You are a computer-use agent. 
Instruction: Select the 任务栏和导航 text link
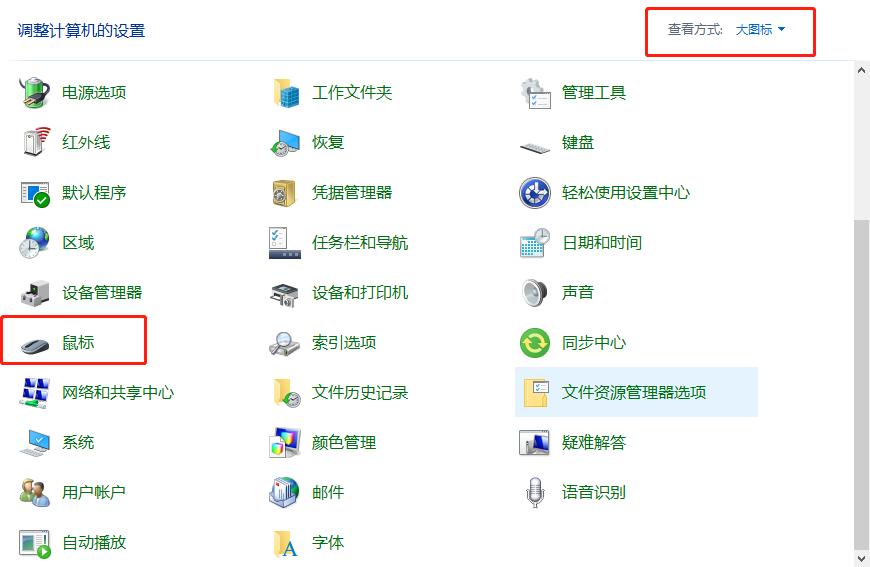coord(360,242)
